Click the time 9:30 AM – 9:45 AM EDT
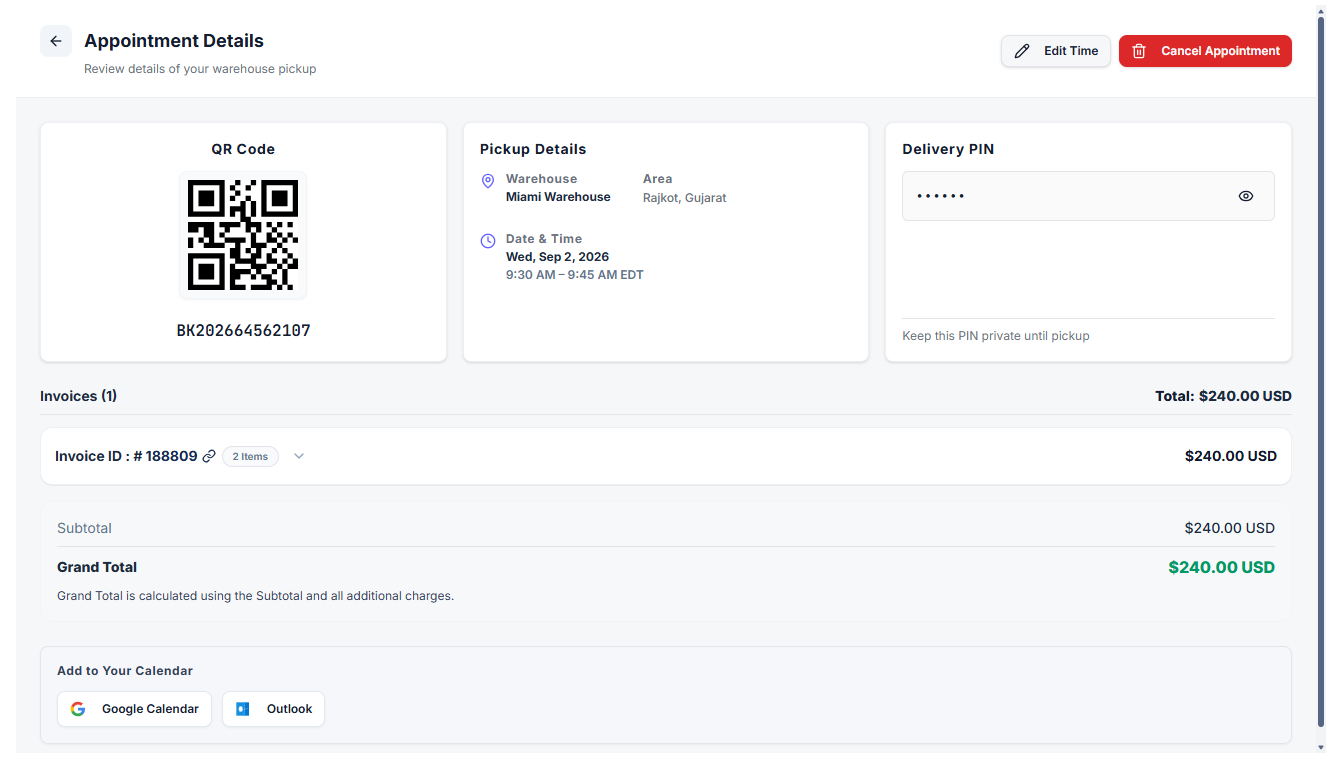 click(x=575, y=275)
